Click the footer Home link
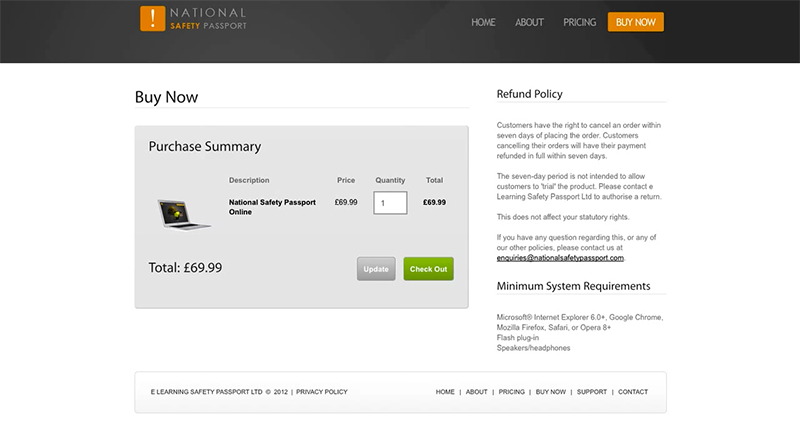The width and height of the screenshot is (800, 429). (445, 392)
